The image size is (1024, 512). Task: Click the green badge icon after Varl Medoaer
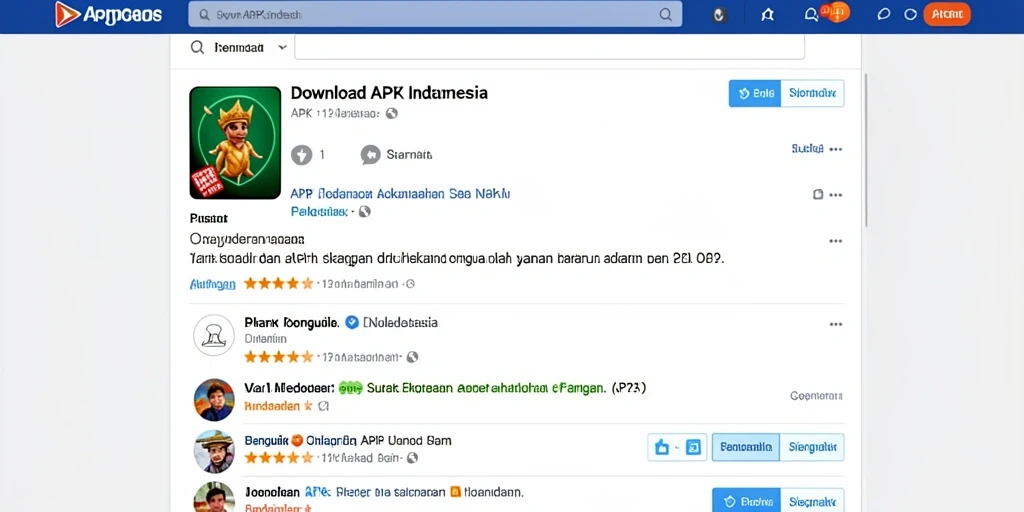(351, 388)
